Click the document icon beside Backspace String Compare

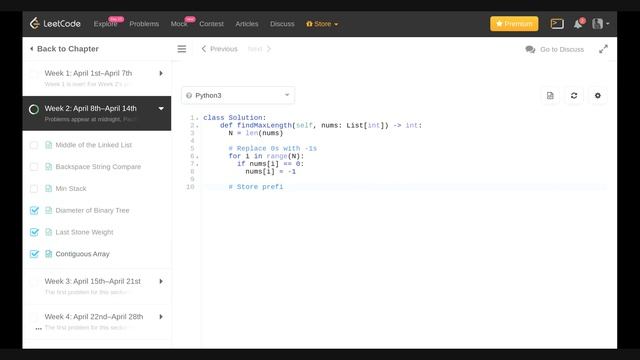pos(49,167)
